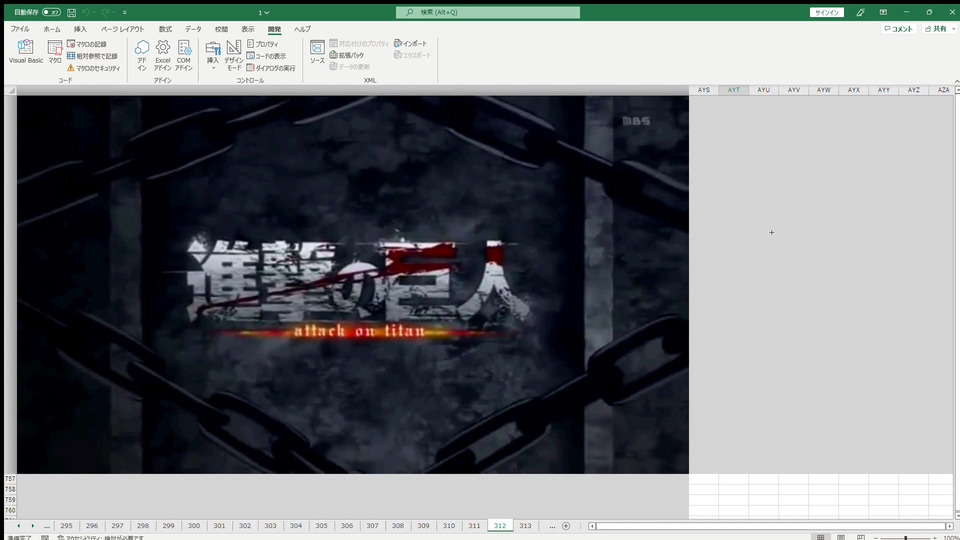
Task: Toggle Design Mode (デザインモード)
Action: pos(233,56)
